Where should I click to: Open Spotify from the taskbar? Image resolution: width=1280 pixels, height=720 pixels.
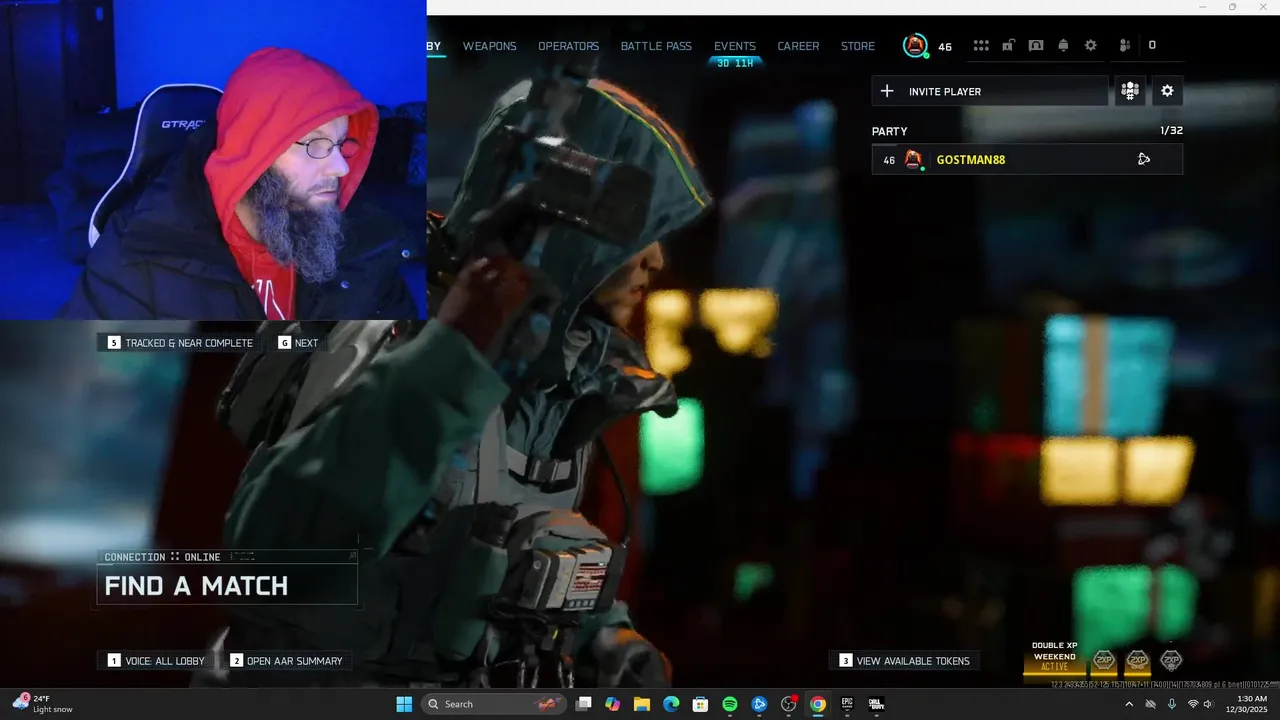[x=730, y=704]
